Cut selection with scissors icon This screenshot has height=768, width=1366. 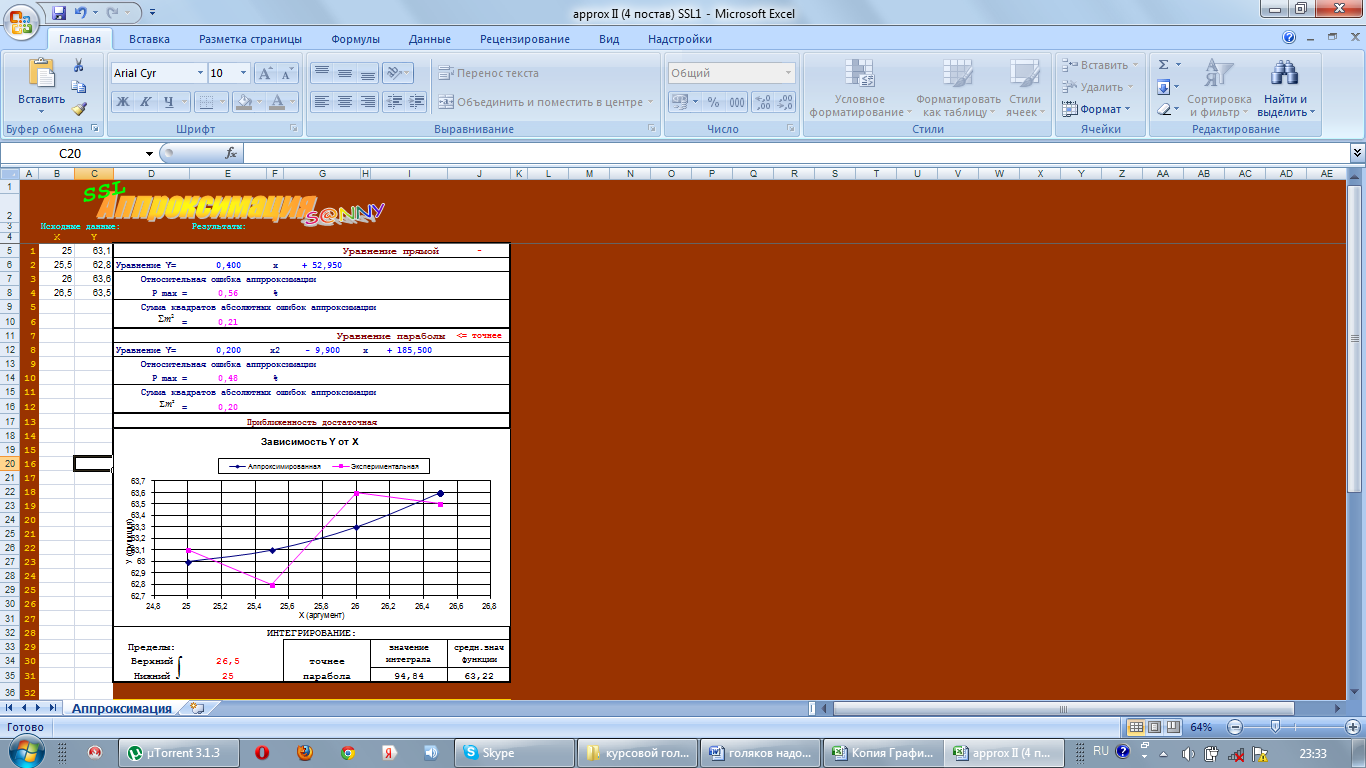click(79, 65)
